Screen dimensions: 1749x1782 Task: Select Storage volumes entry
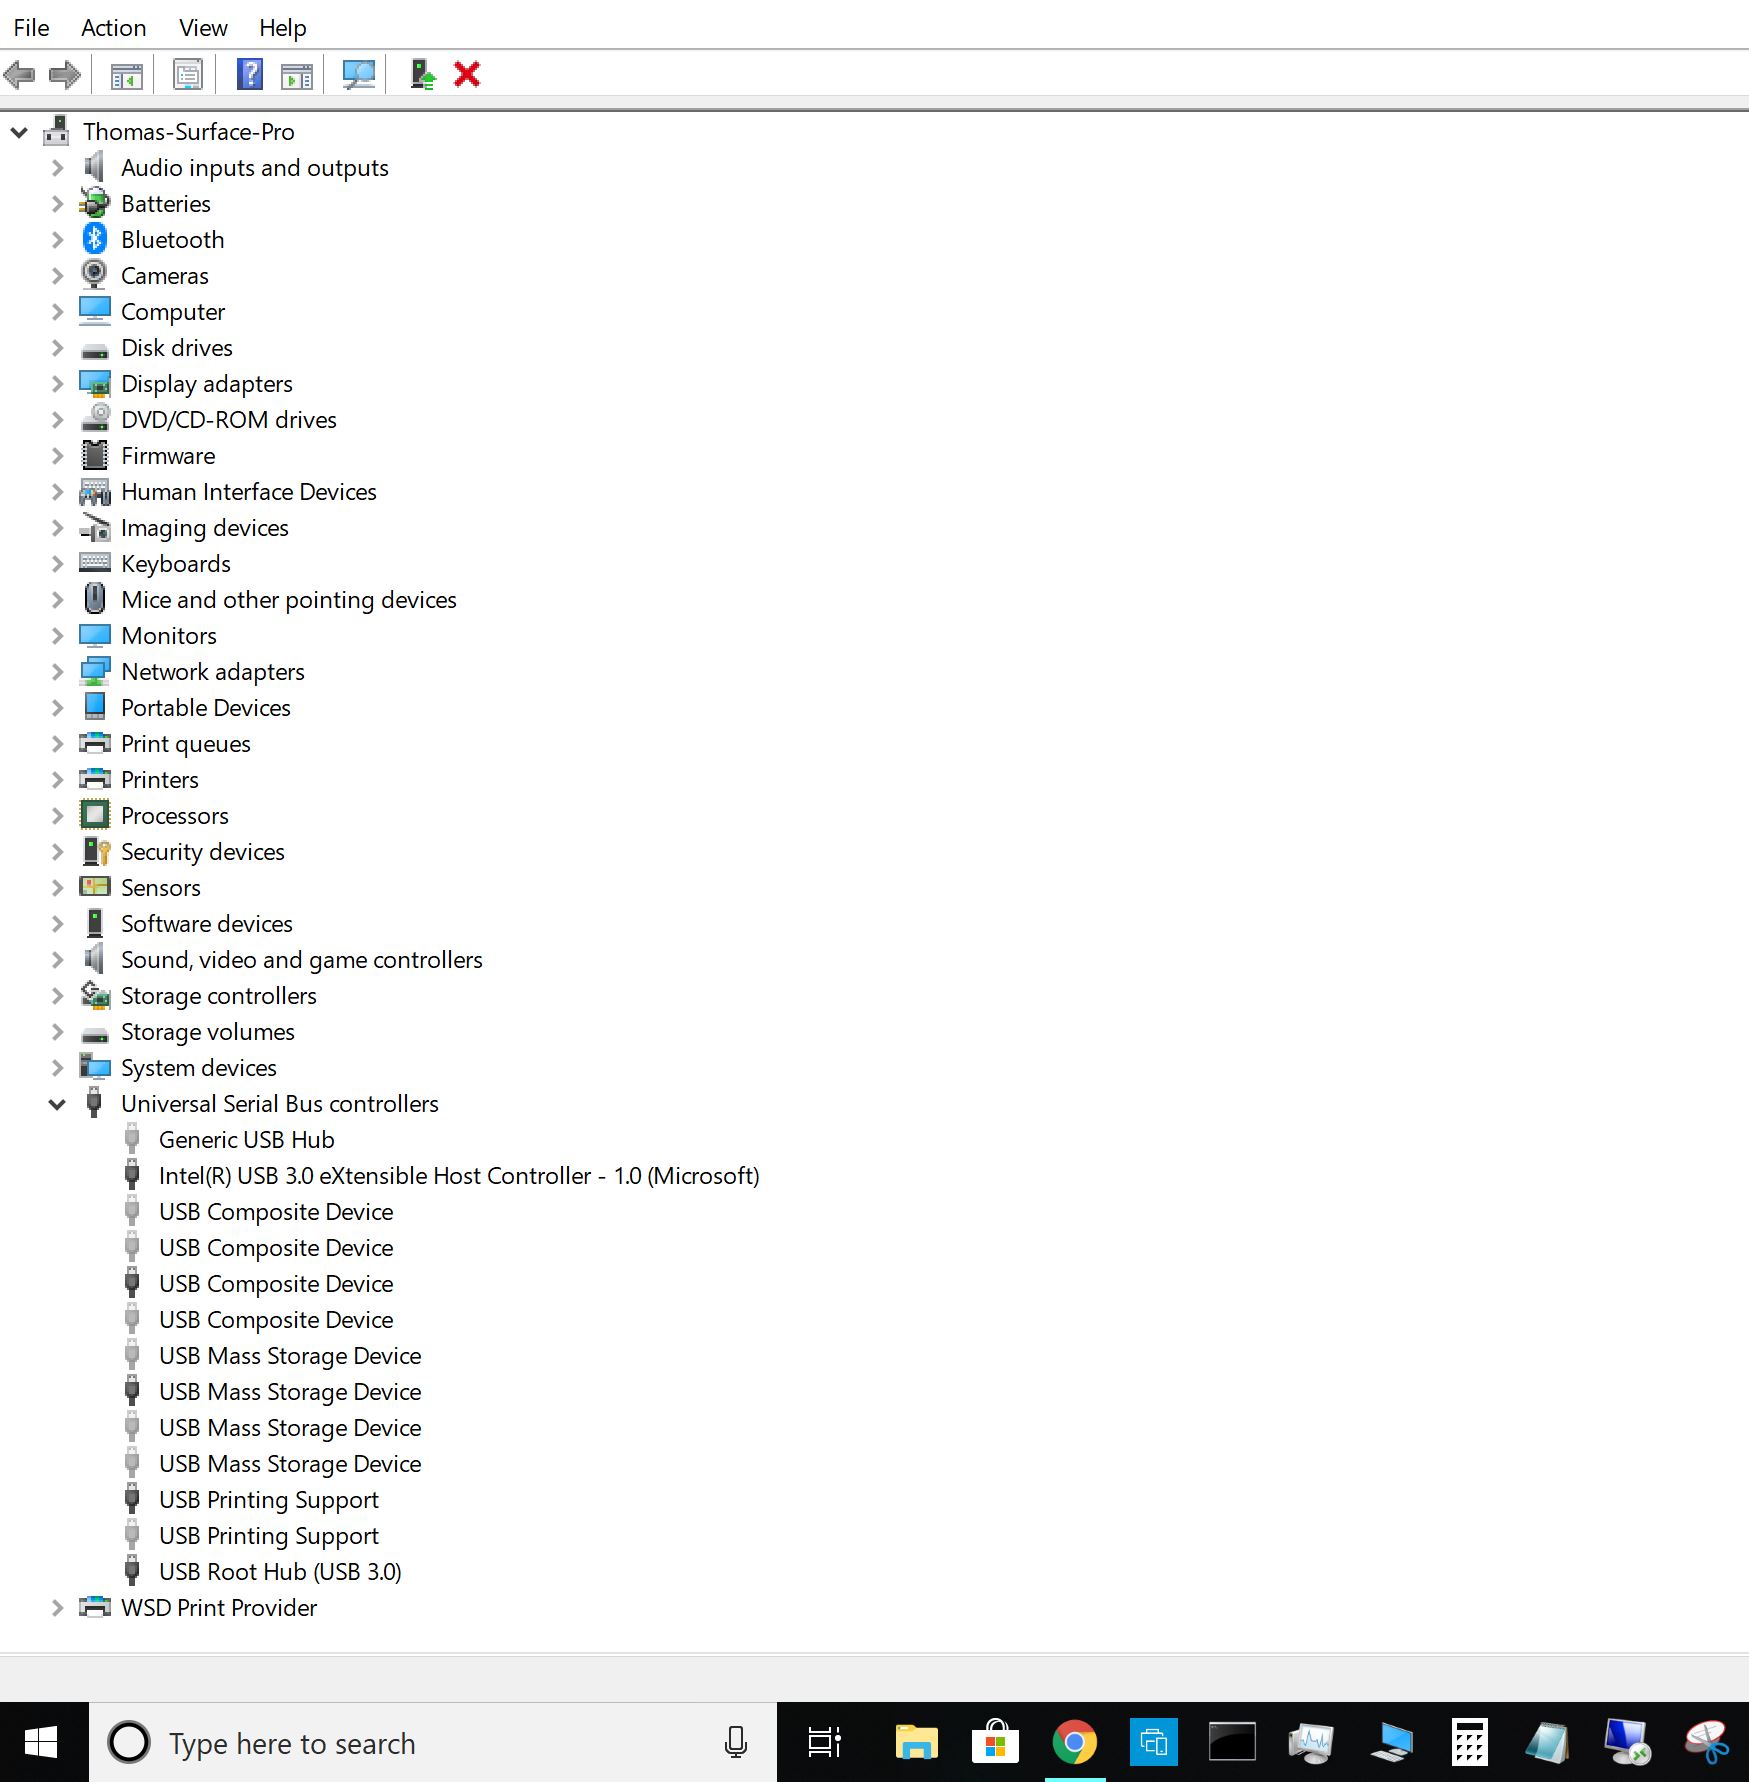tap(208, 1032)
